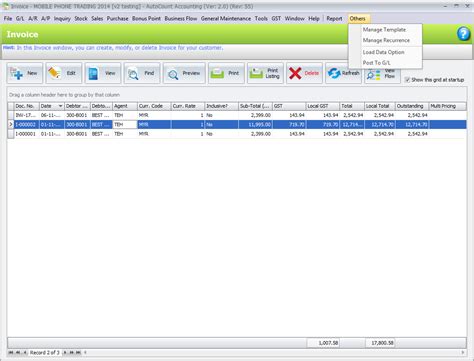This screenshot has height=361, width=474.
Task: Toggle Show this grid at startup checkbox
Action: 407,80
